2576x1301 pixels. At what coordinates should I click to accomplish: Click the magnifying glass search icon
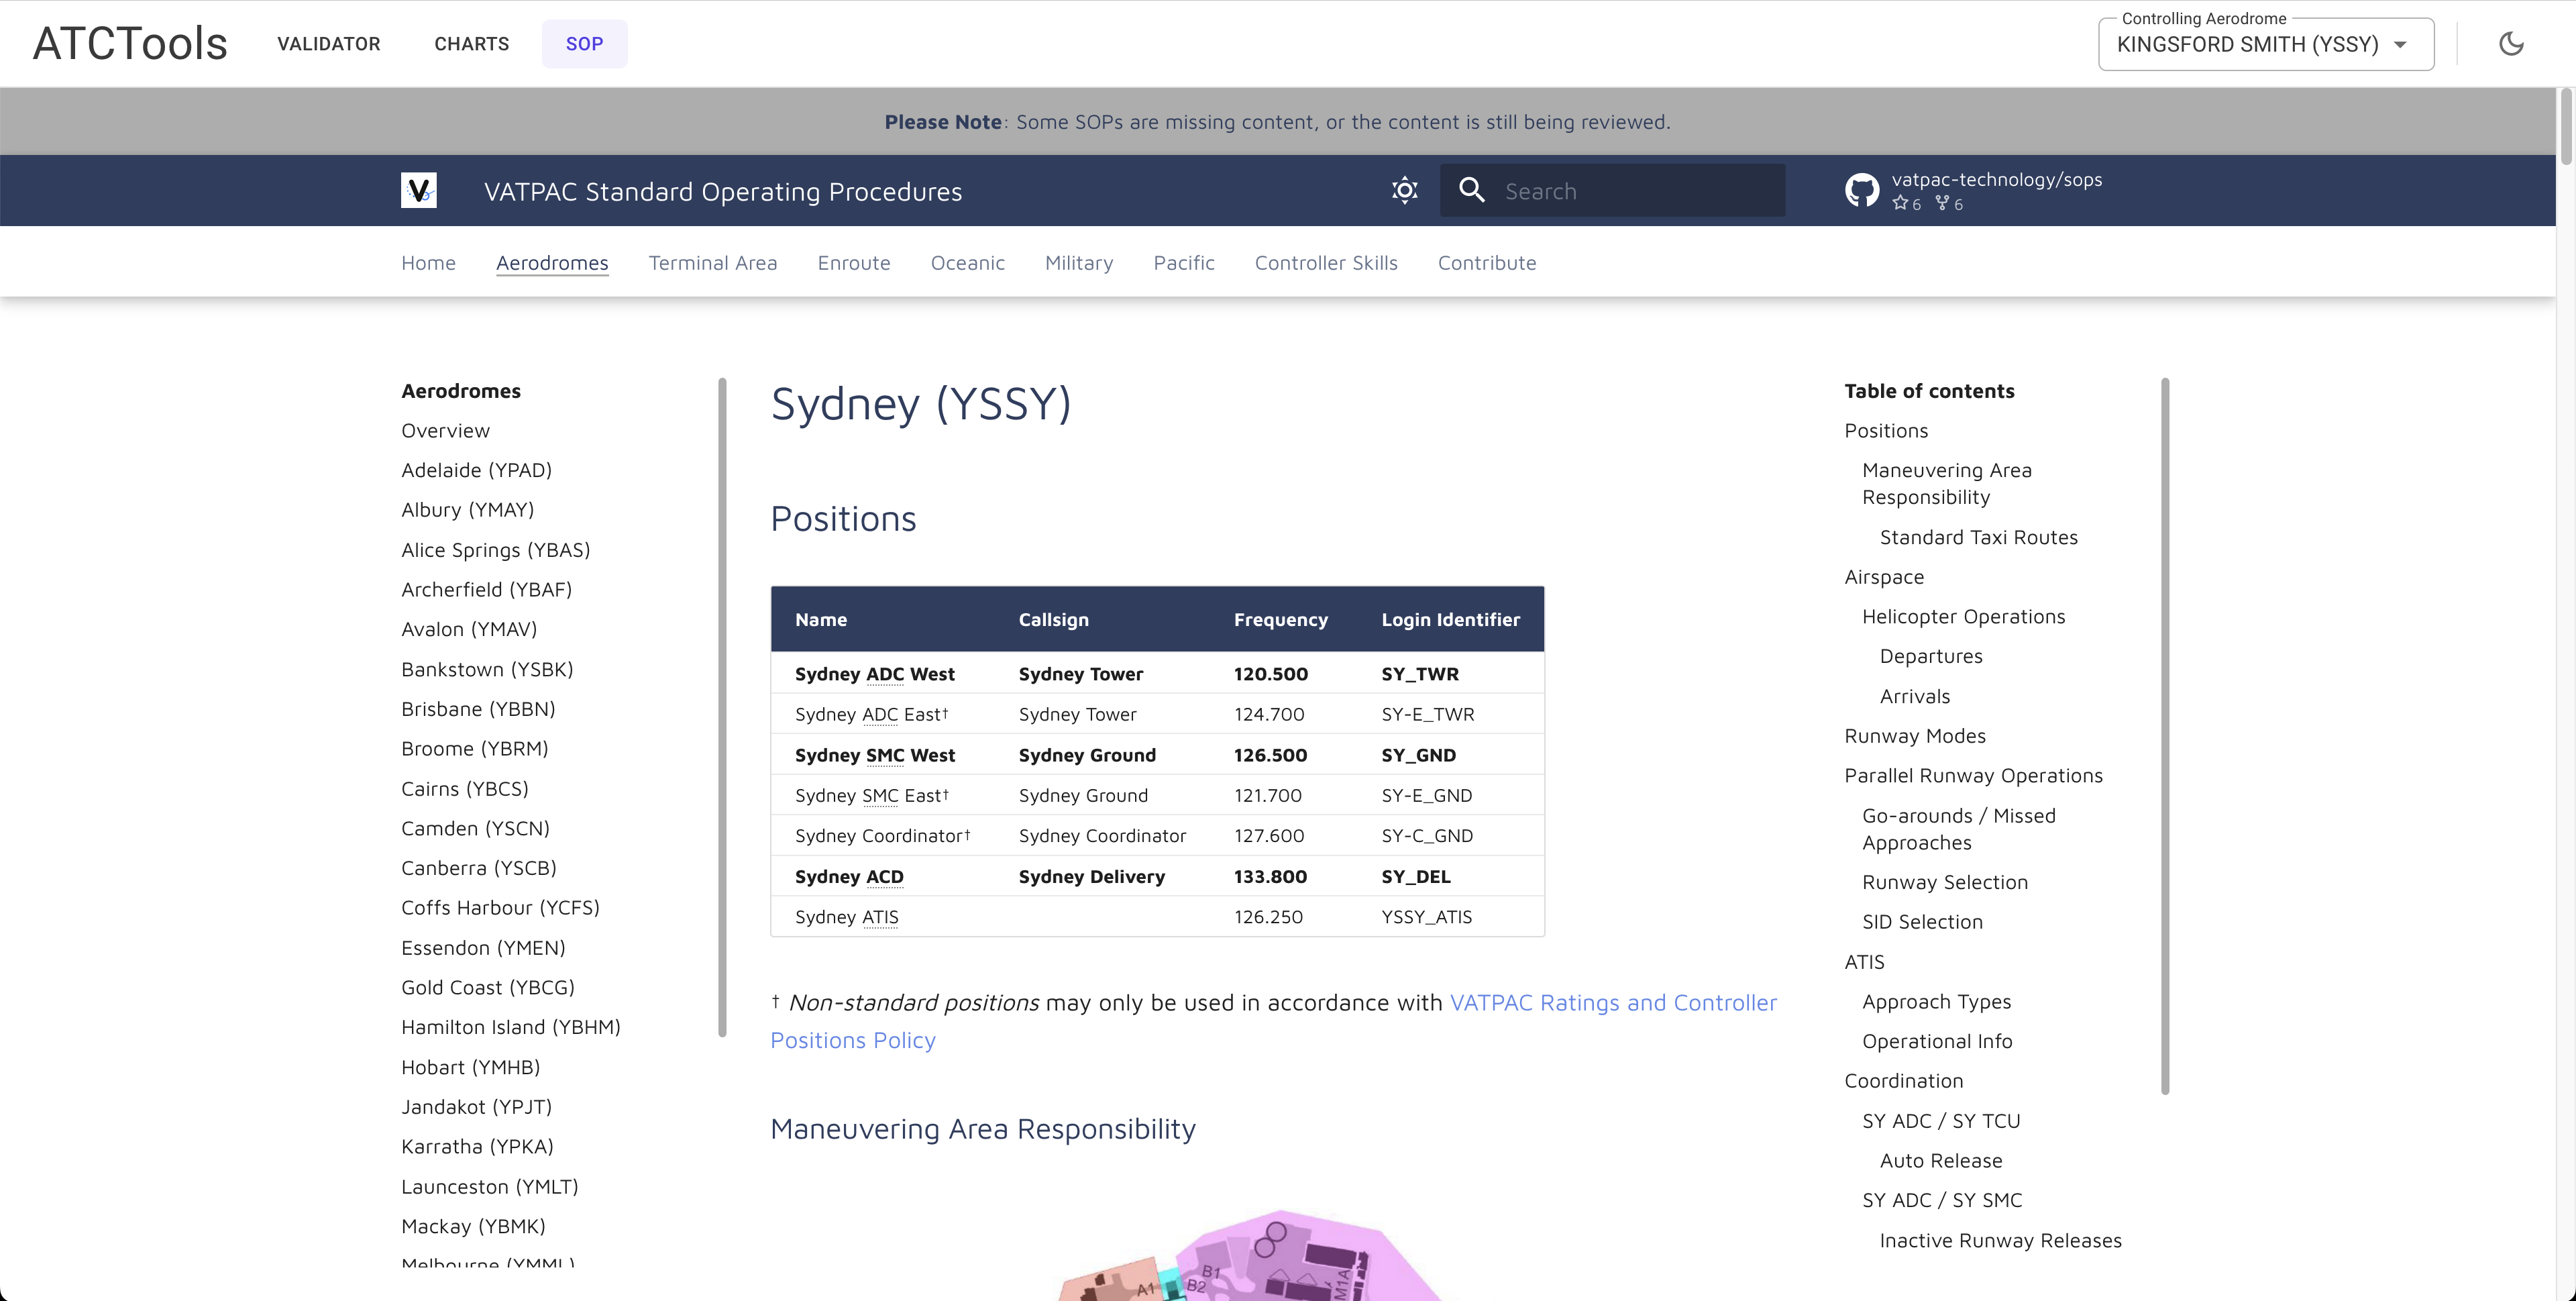coord(1471,190)
